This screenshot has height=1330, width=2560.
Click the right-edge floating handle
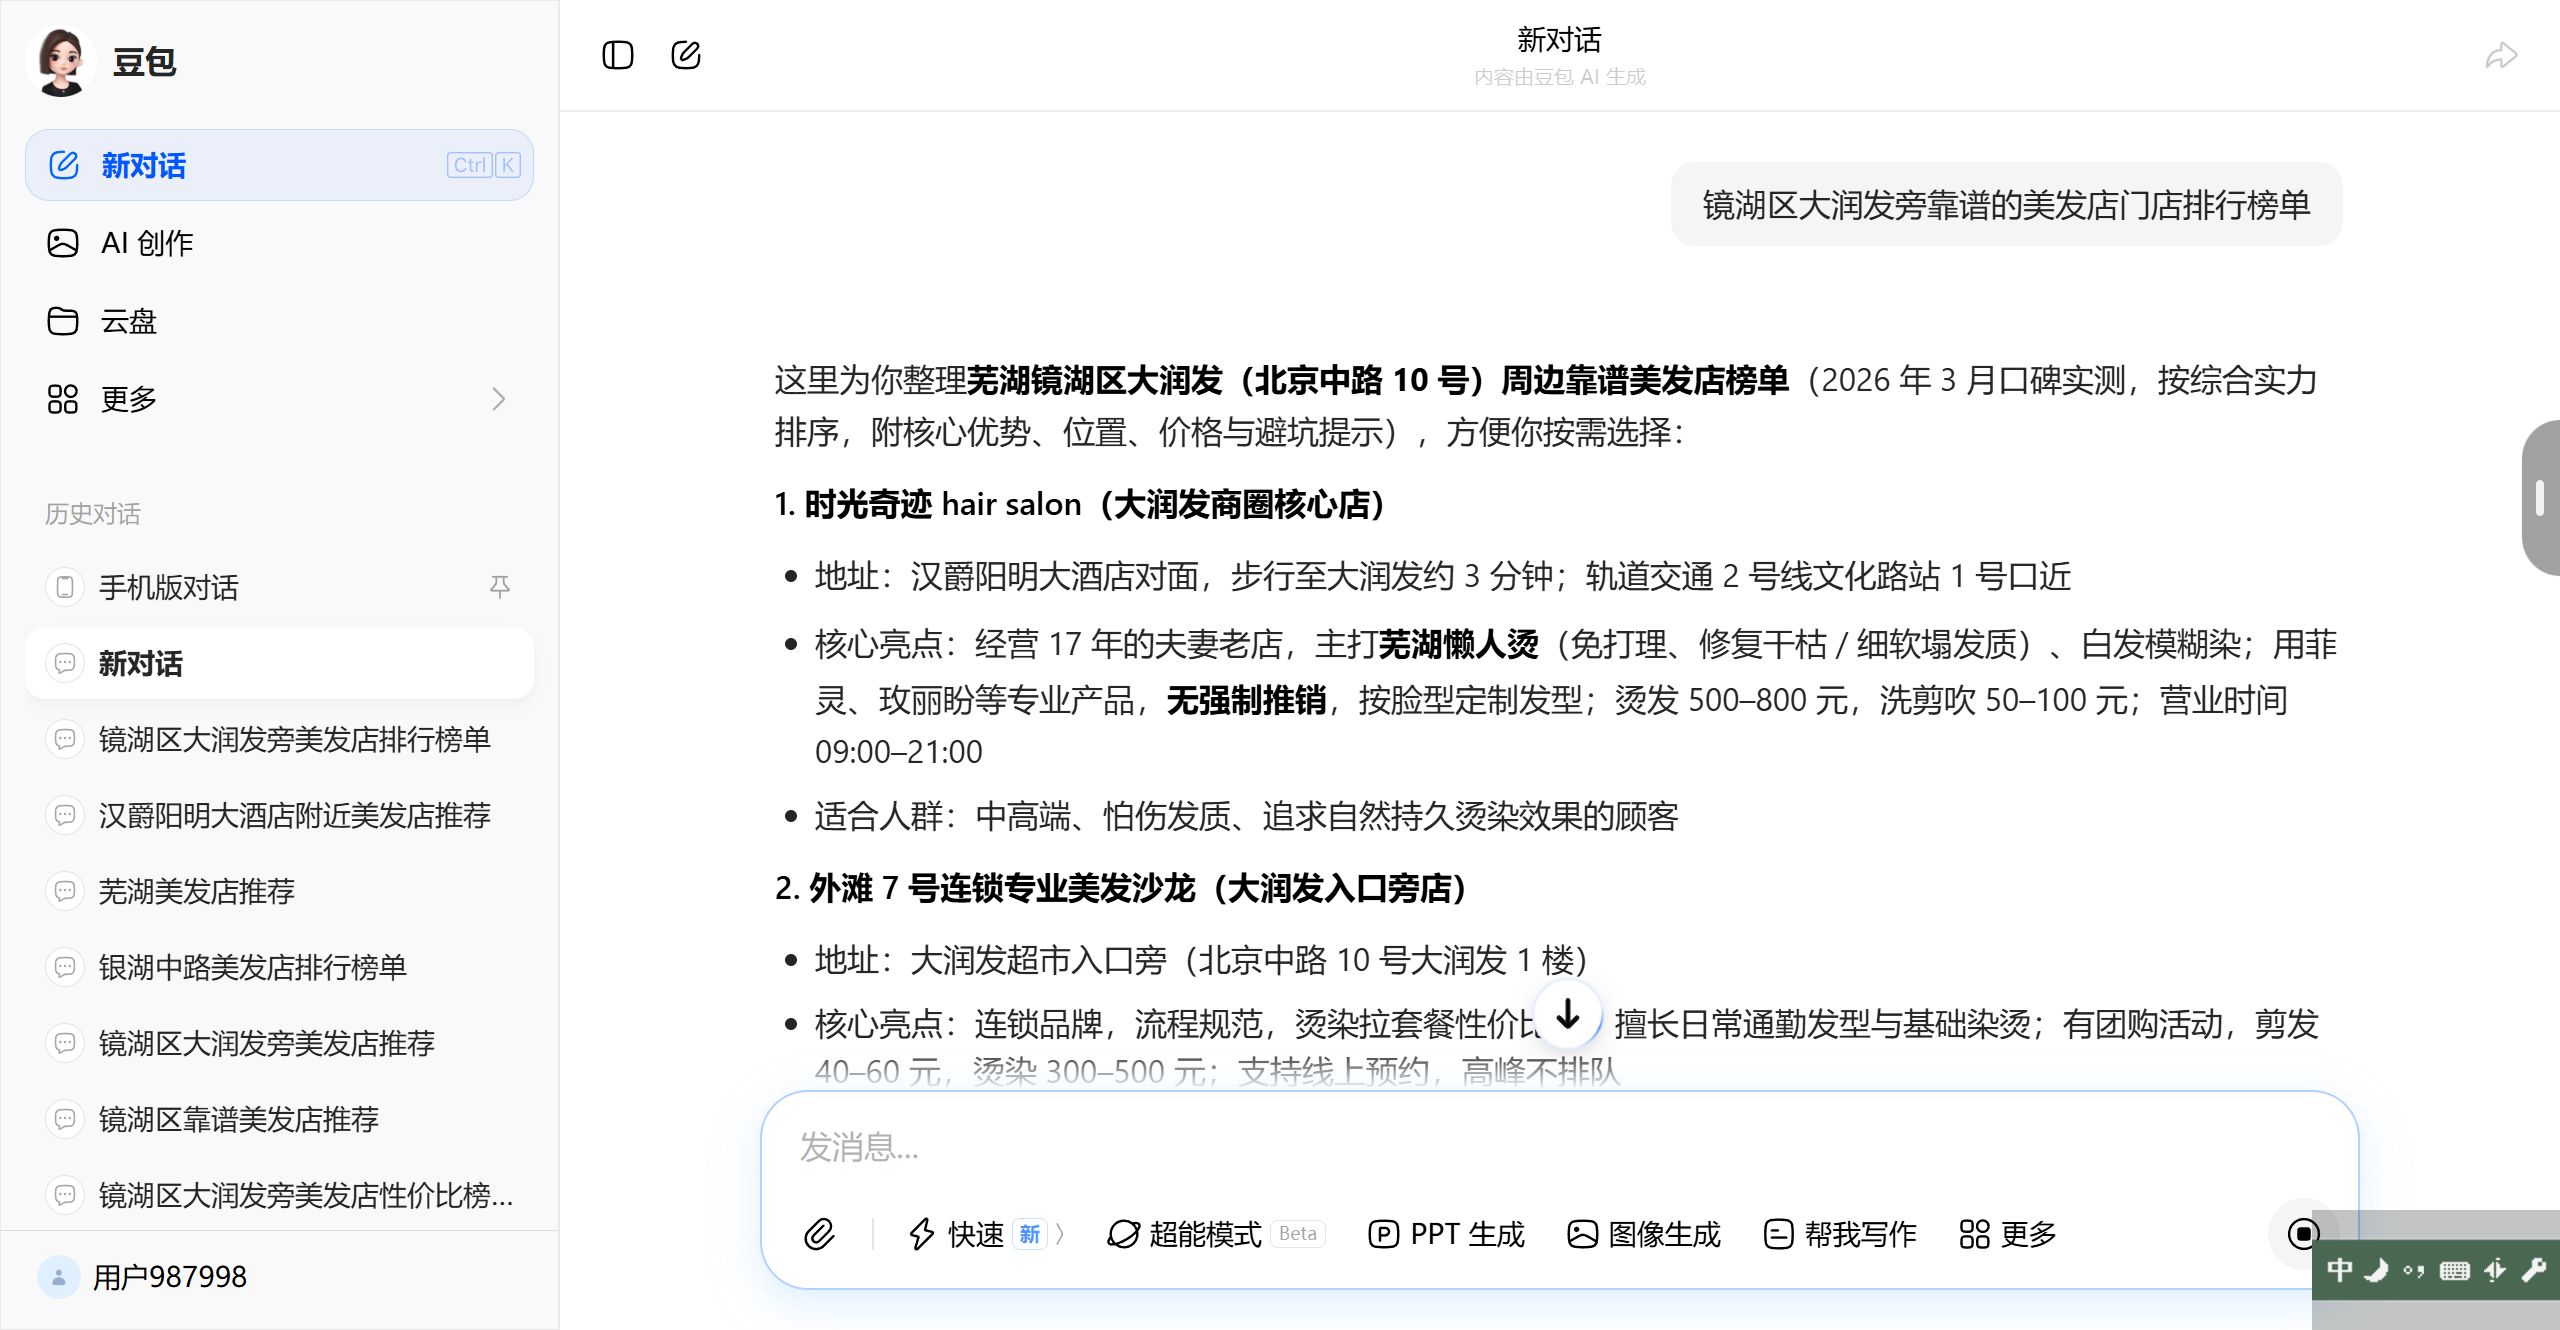[2541, 498]
